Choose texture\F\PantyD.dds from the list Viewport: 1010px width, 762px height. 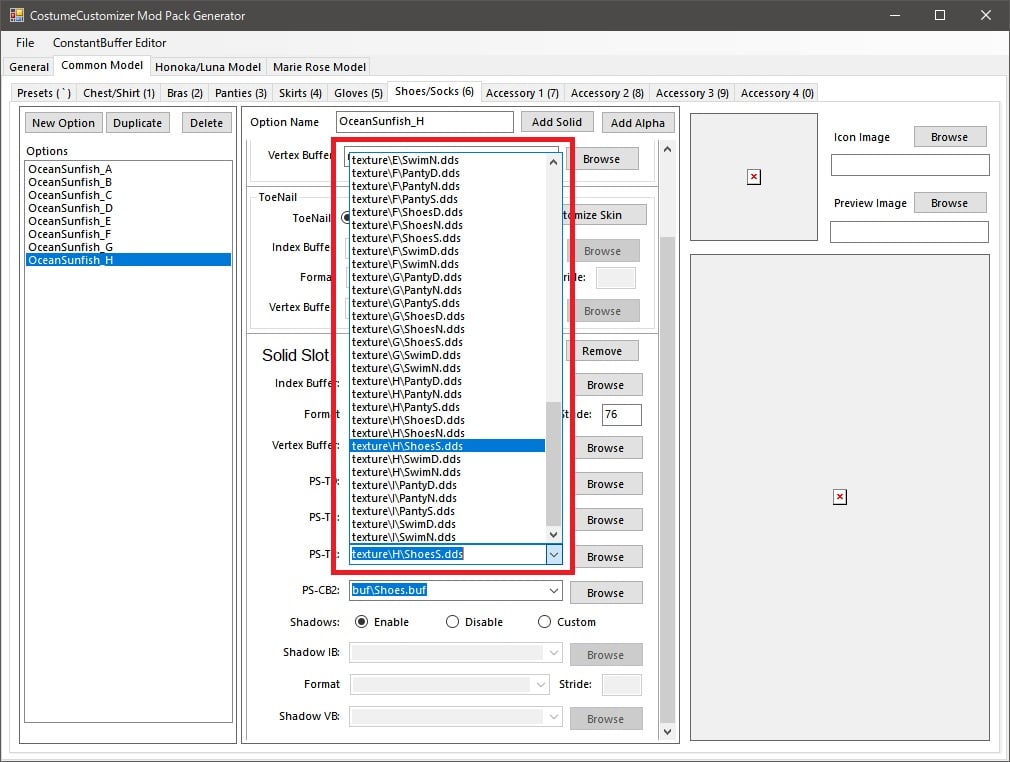click(447, 173)
